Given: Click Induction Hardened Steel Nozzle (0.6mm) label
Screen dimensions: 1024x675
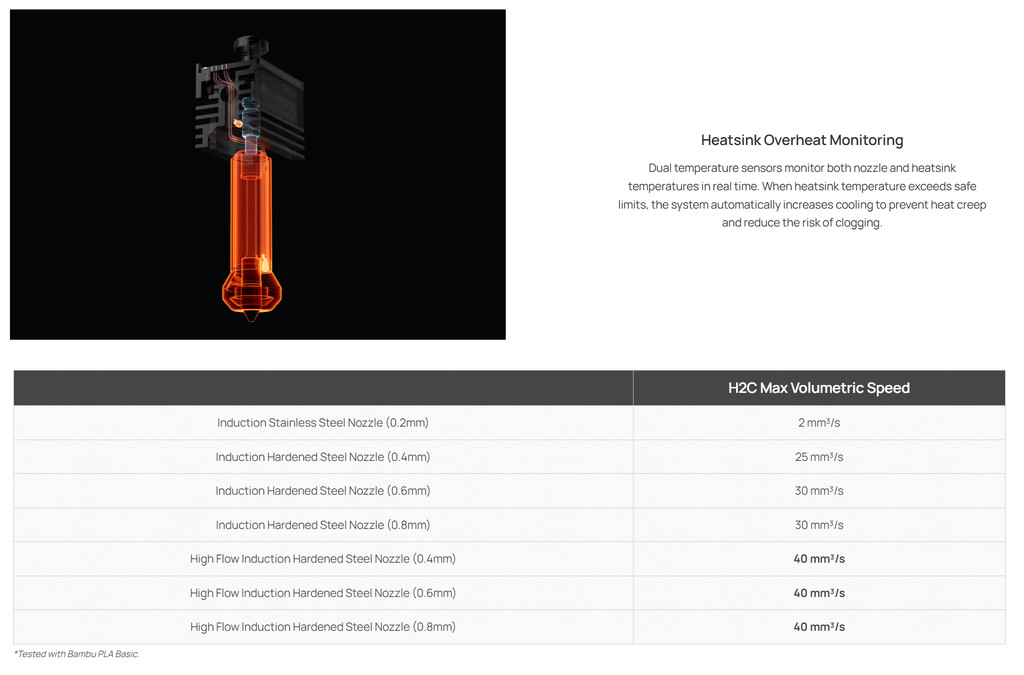Looking at the screenshot, I should click(x=322, y=491).
